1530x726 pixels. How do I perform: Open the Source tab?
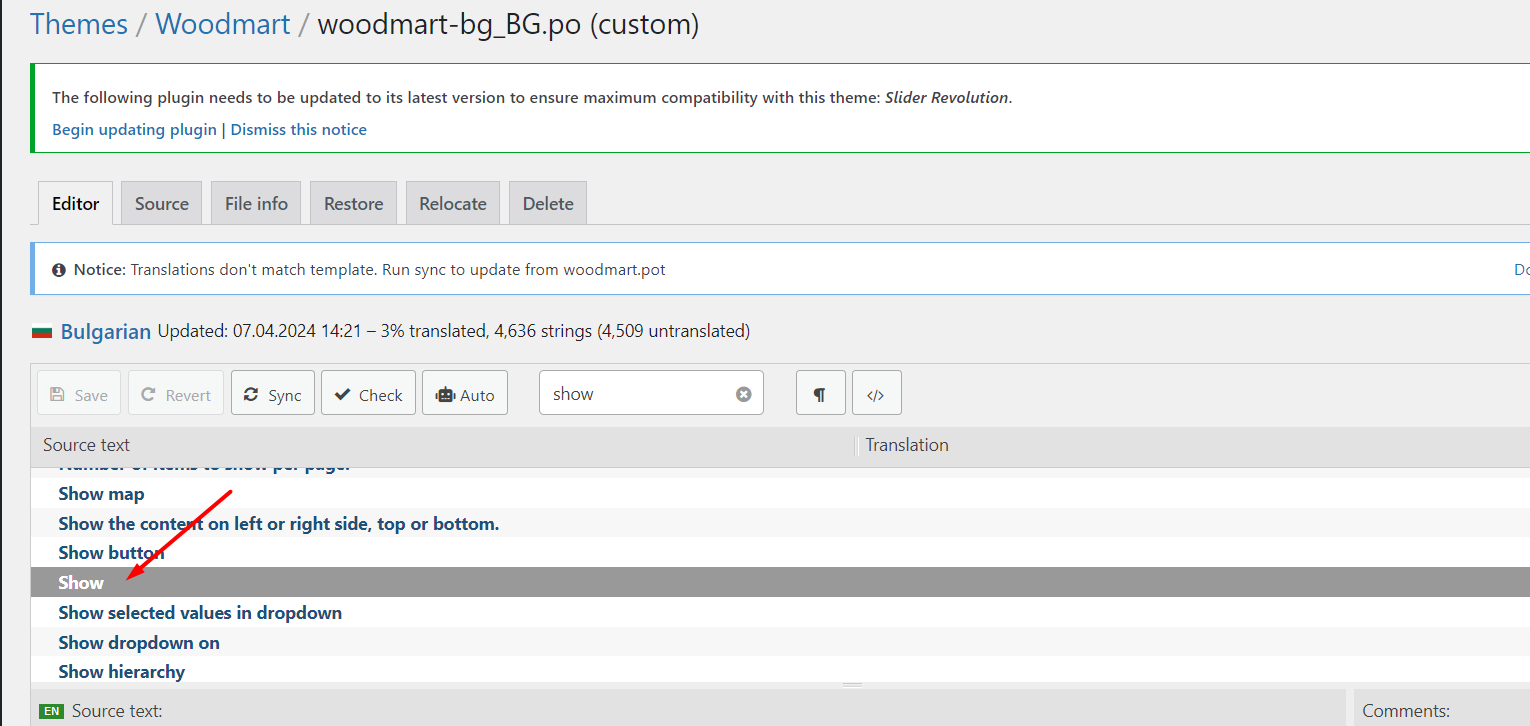coord(162,203)
